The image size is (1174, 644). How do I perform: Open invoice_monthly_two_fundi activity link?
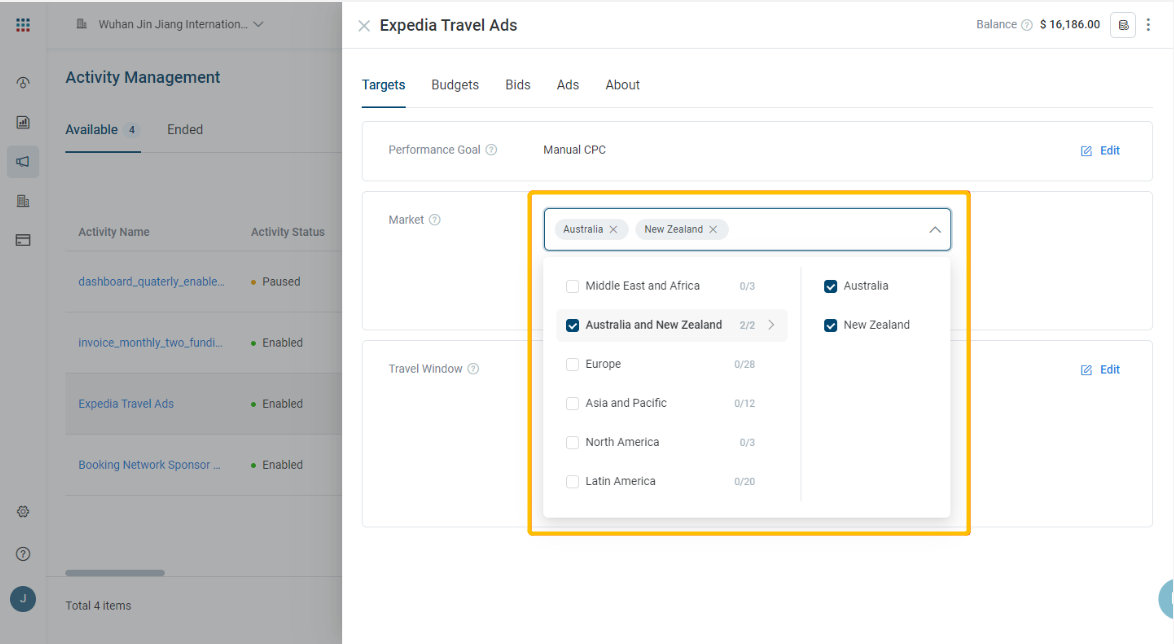(150, 342)
